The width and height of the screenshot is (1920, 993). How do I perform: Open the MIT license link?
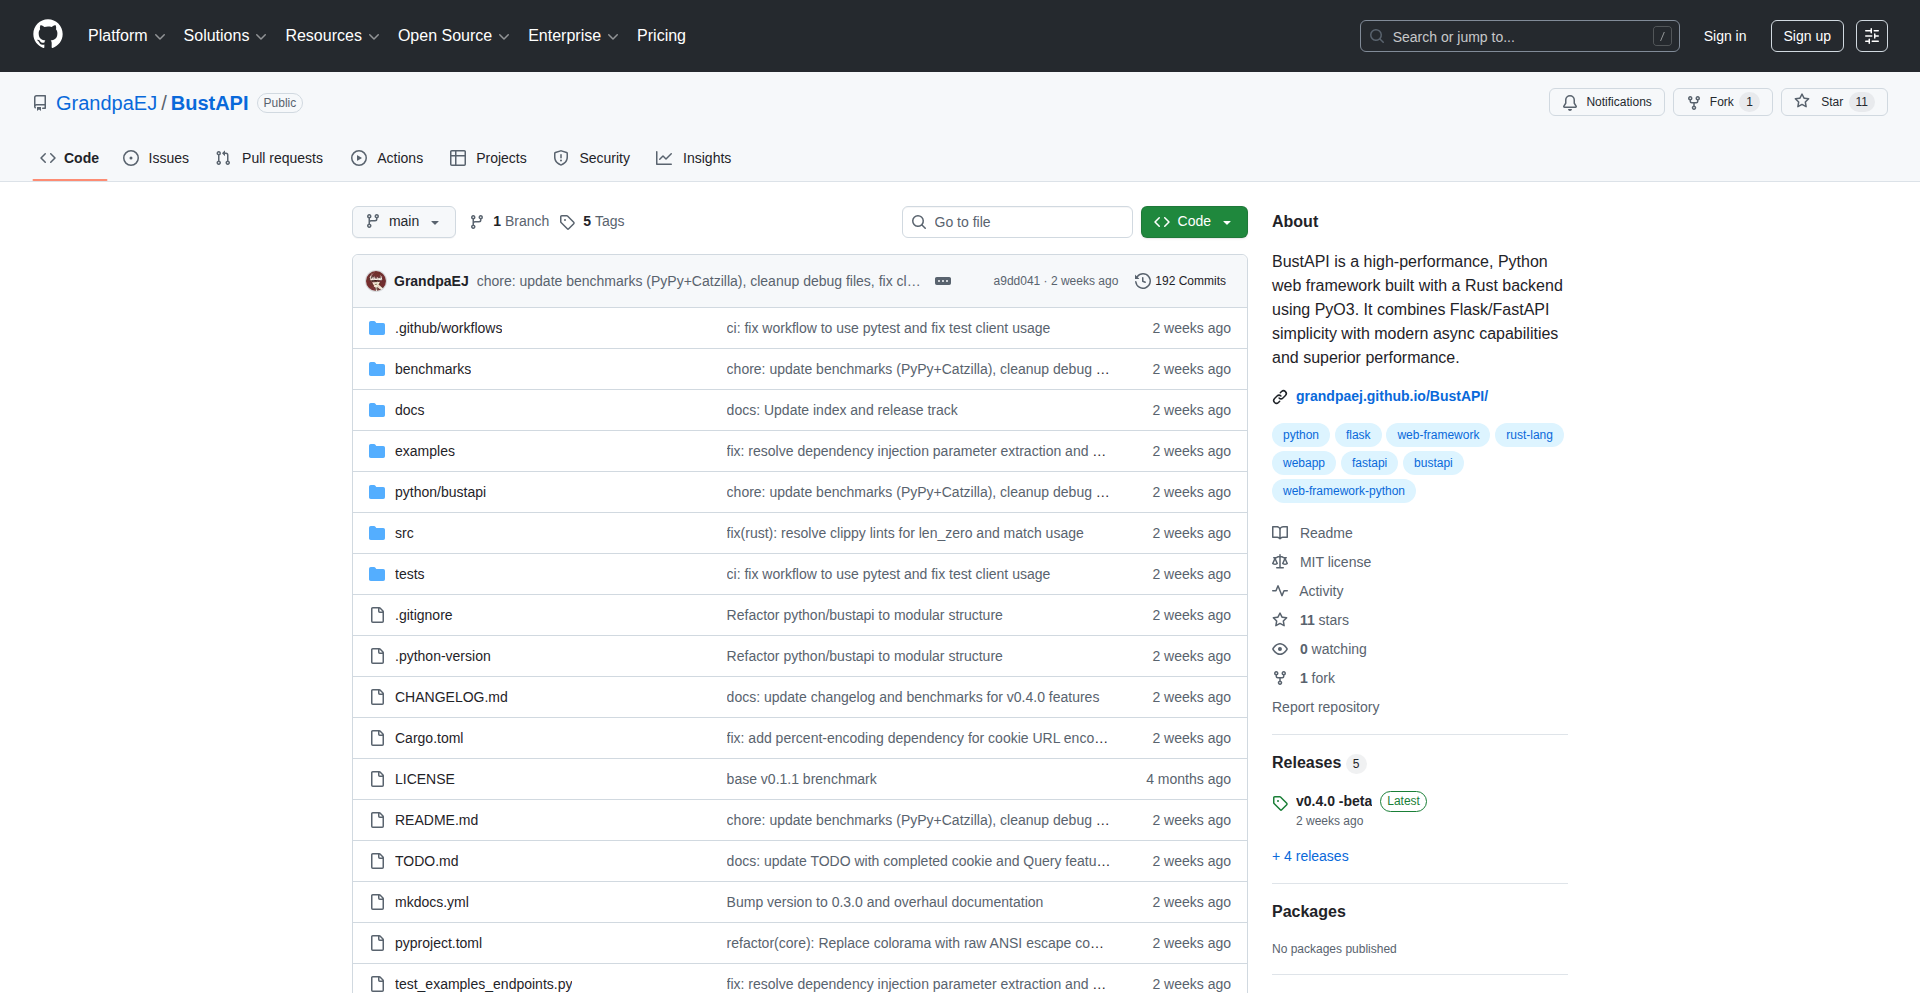1322,562
